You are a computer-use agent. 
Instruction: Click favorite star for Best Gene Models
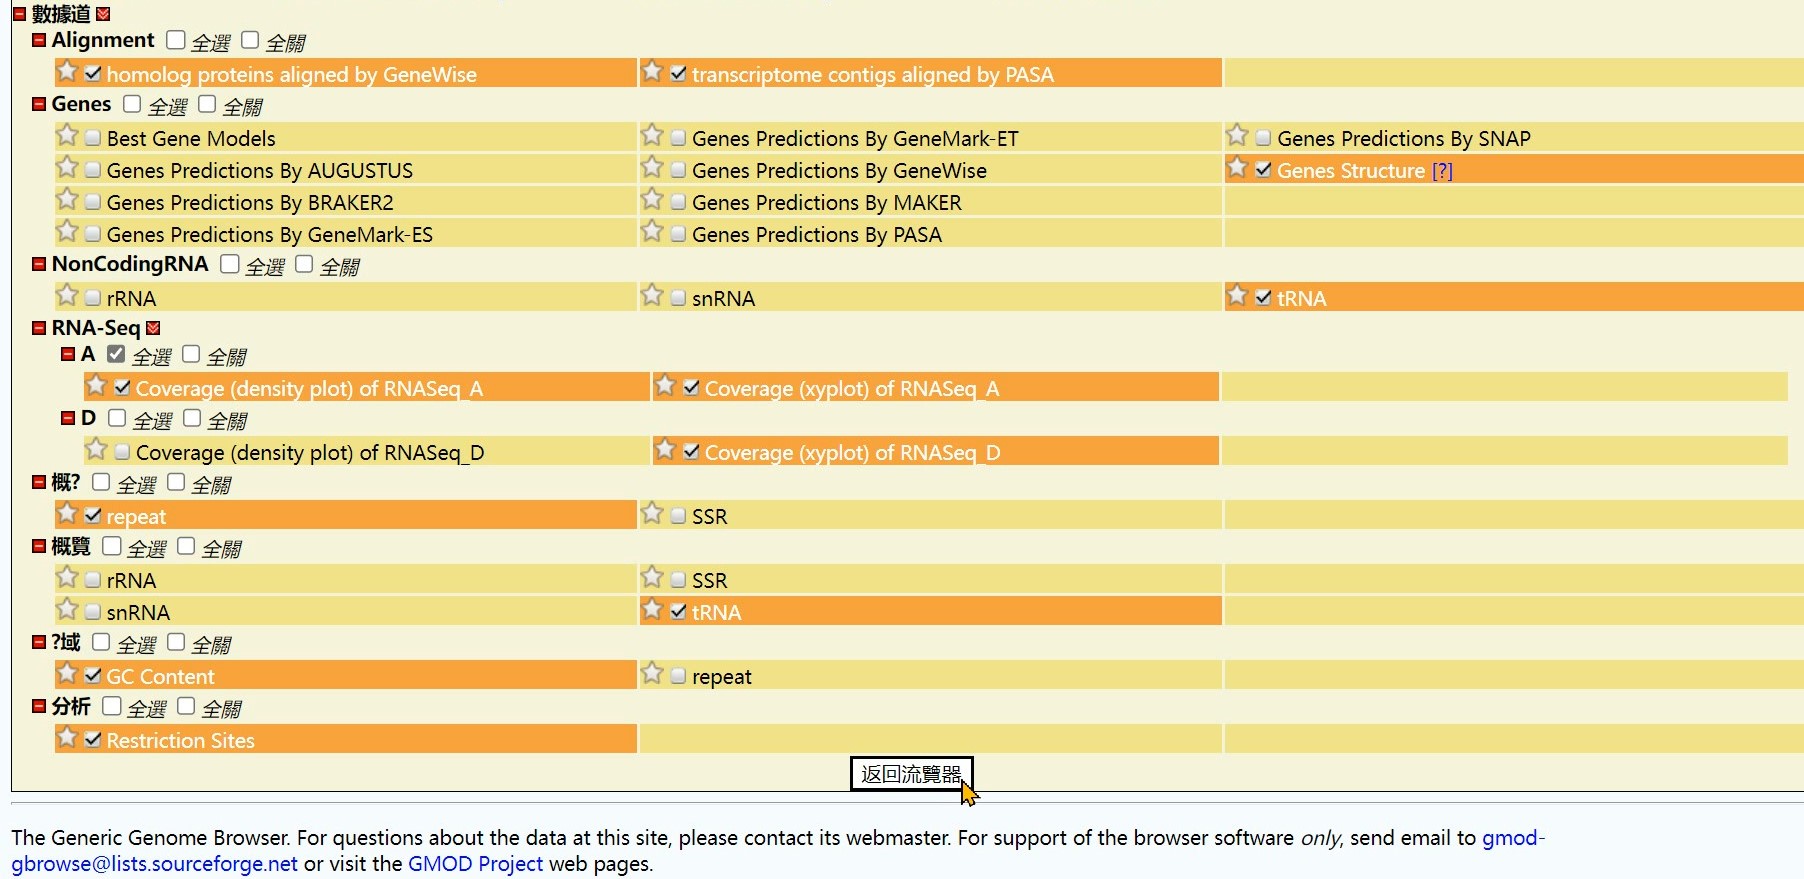67,135
